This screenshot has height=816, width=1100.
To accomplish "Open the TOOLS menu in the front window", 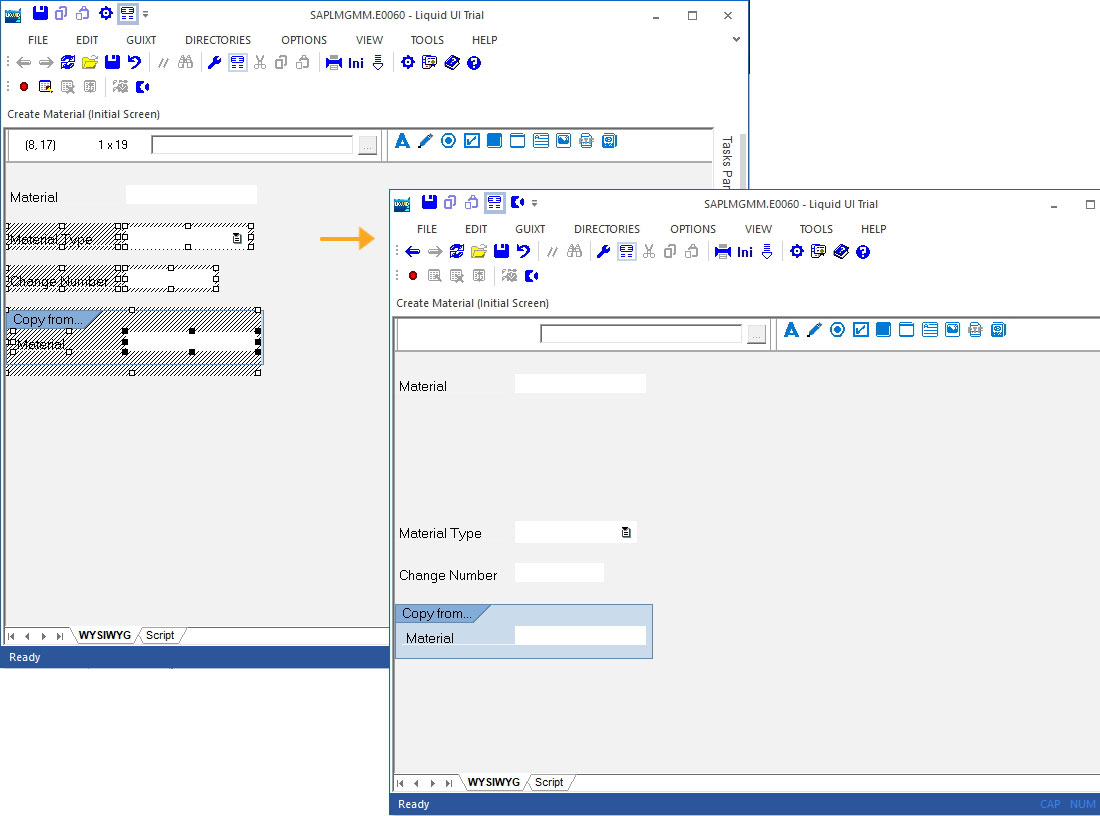I will tap(816, 229).
